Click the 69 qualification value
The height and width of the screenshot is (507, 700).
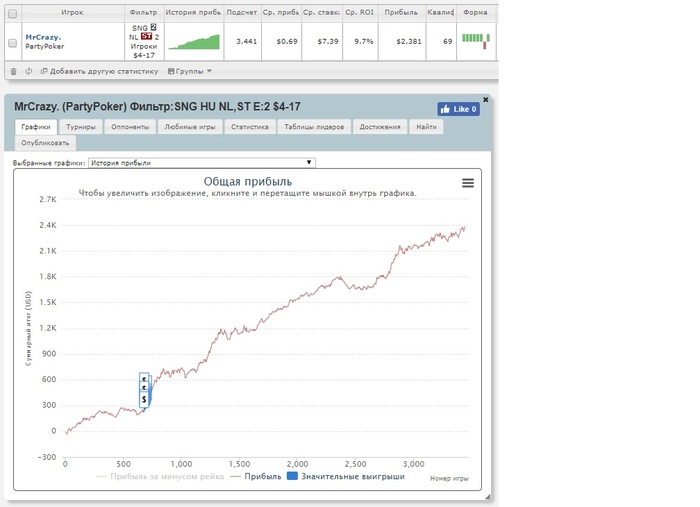click(x=448, y=42)
